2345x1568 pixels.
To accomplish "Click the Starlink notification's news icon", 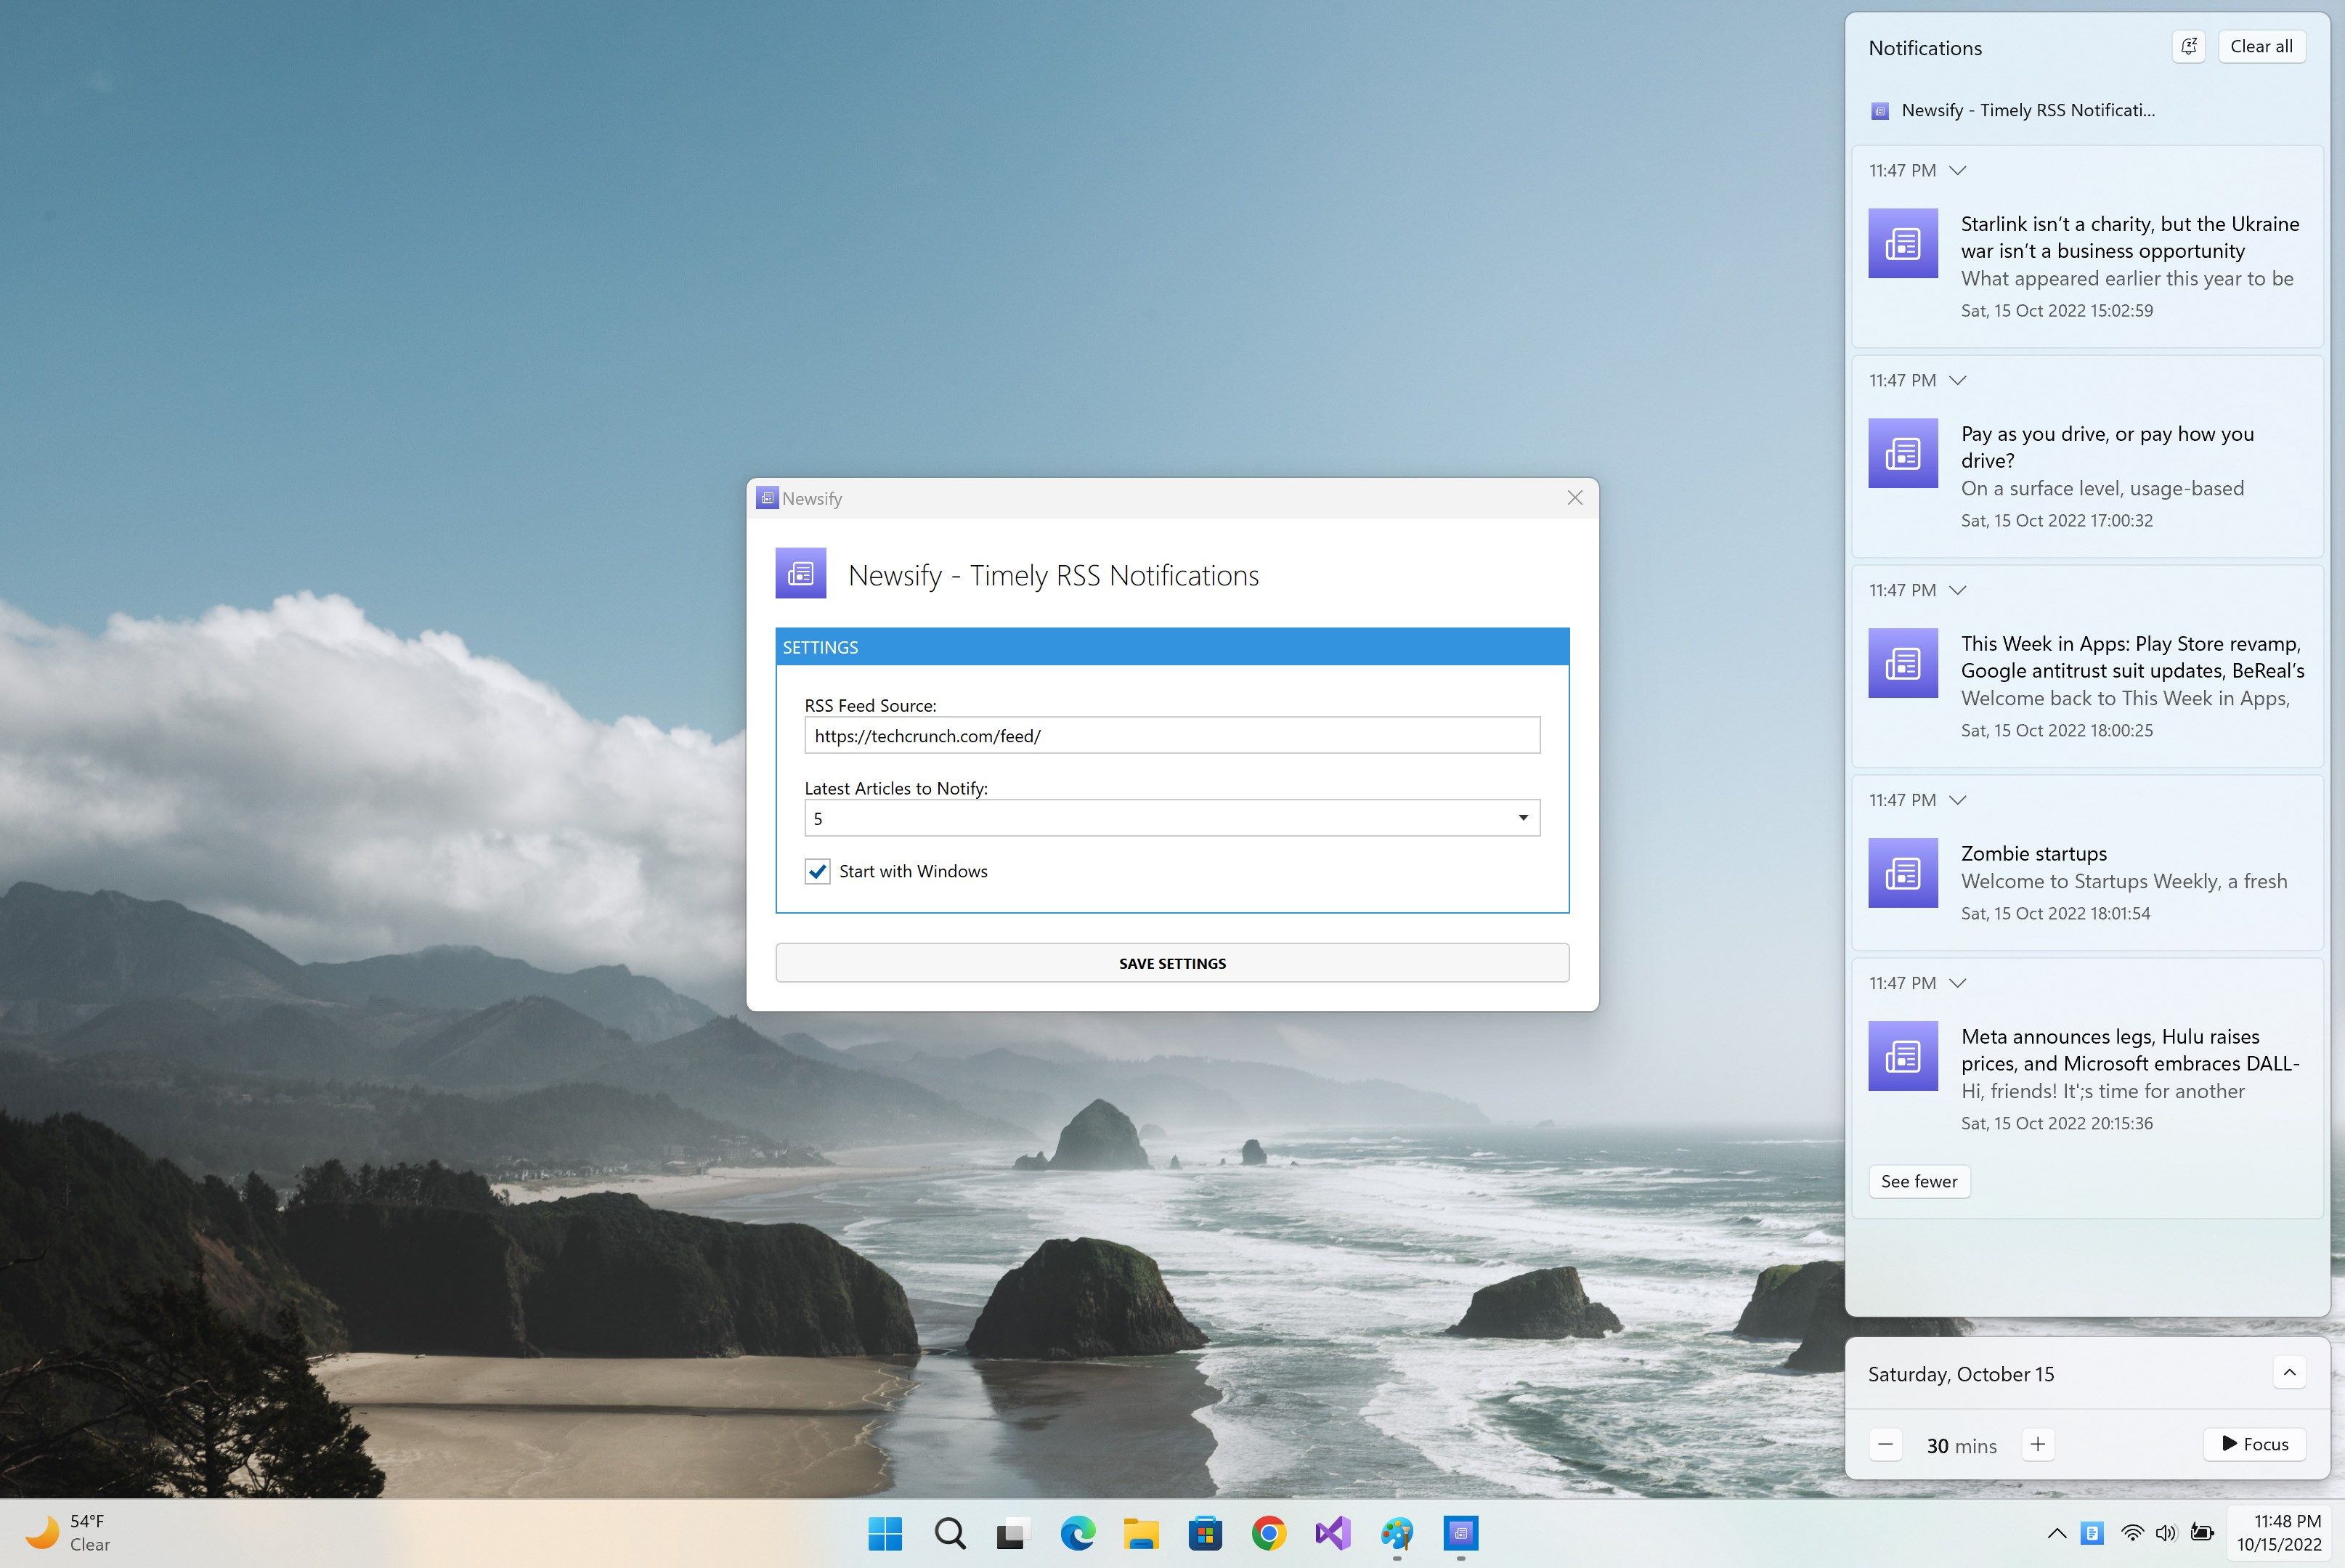I will 1903,243.
